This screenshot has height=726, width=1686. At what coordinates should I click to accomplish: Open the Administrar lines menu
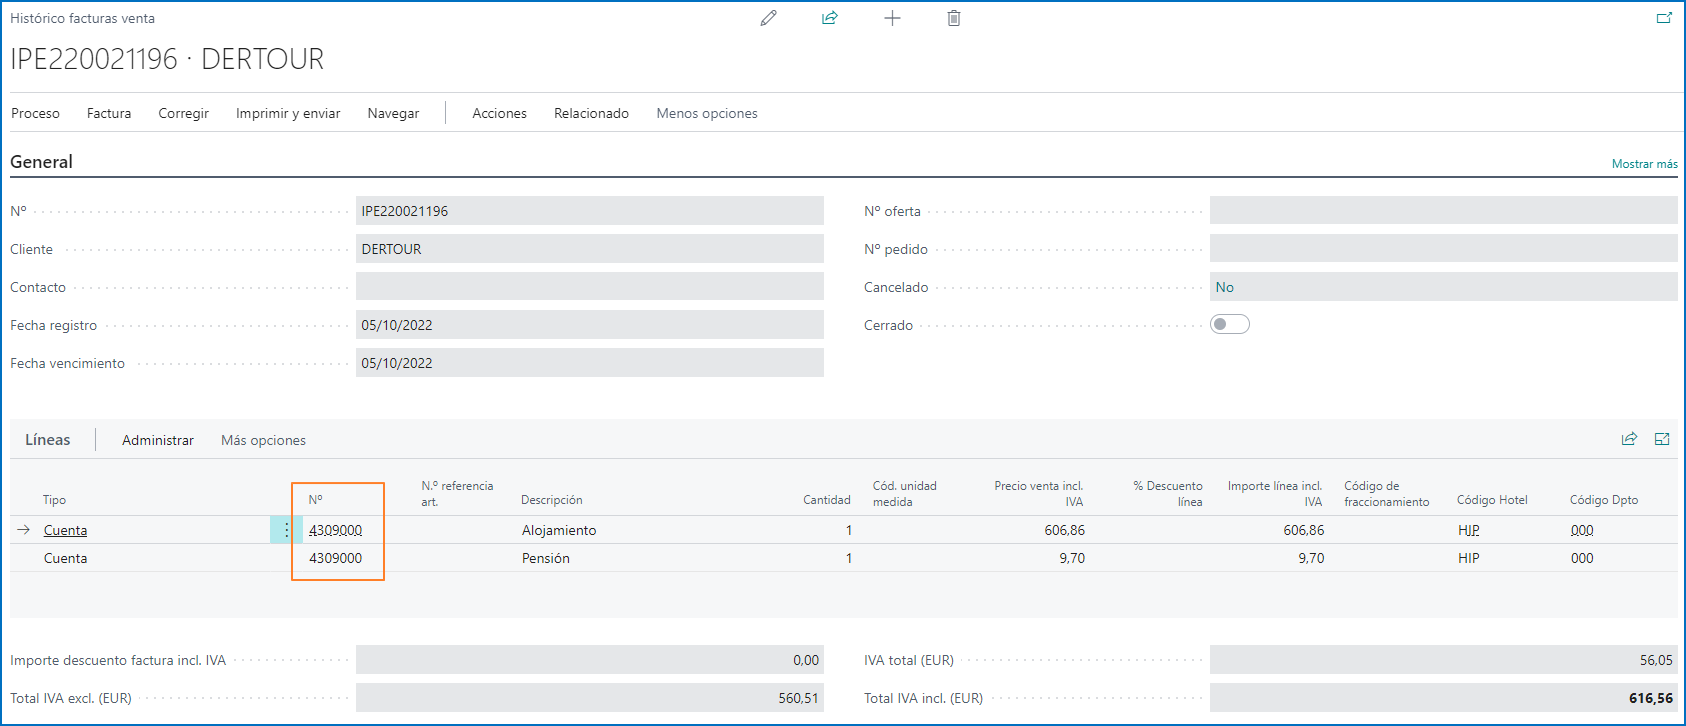[x=158, y=440]
